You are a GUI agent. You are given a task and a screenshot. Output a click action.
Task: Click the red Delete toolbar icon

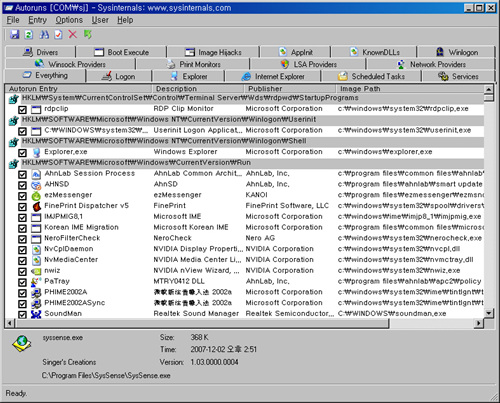tap(72, 34)
